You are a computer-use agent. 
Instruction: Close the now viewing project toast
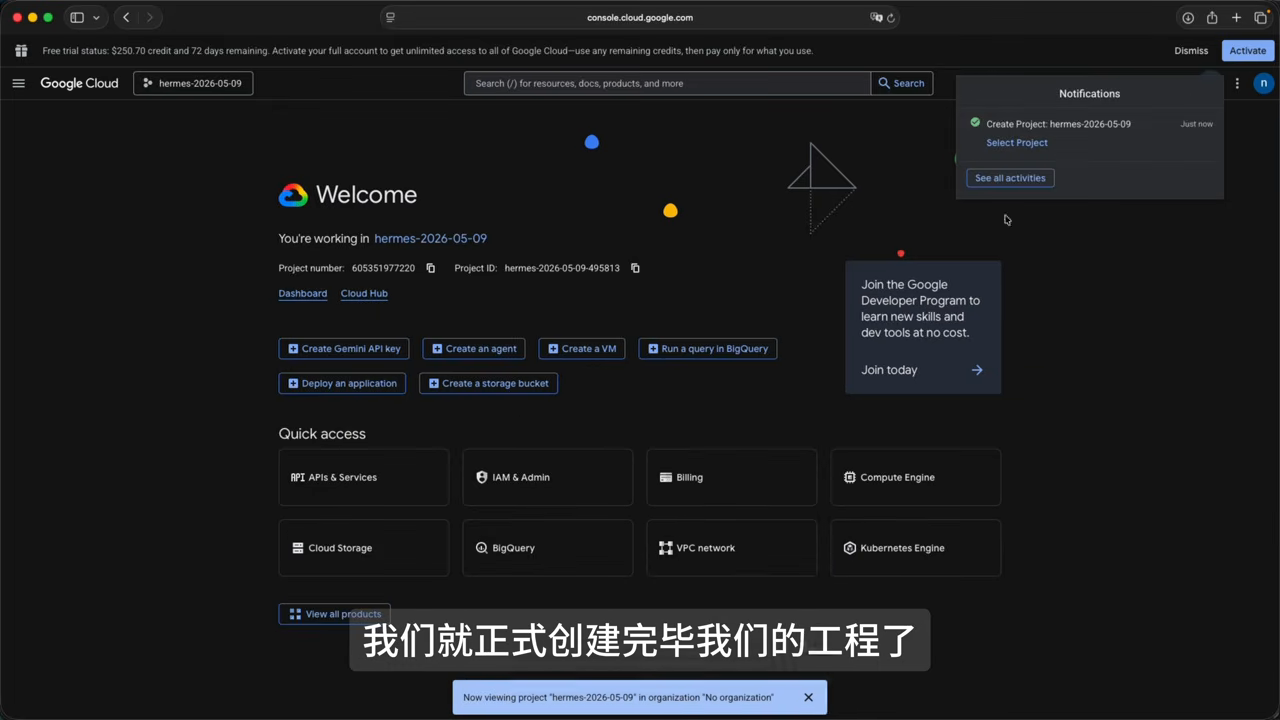point(808,697)
